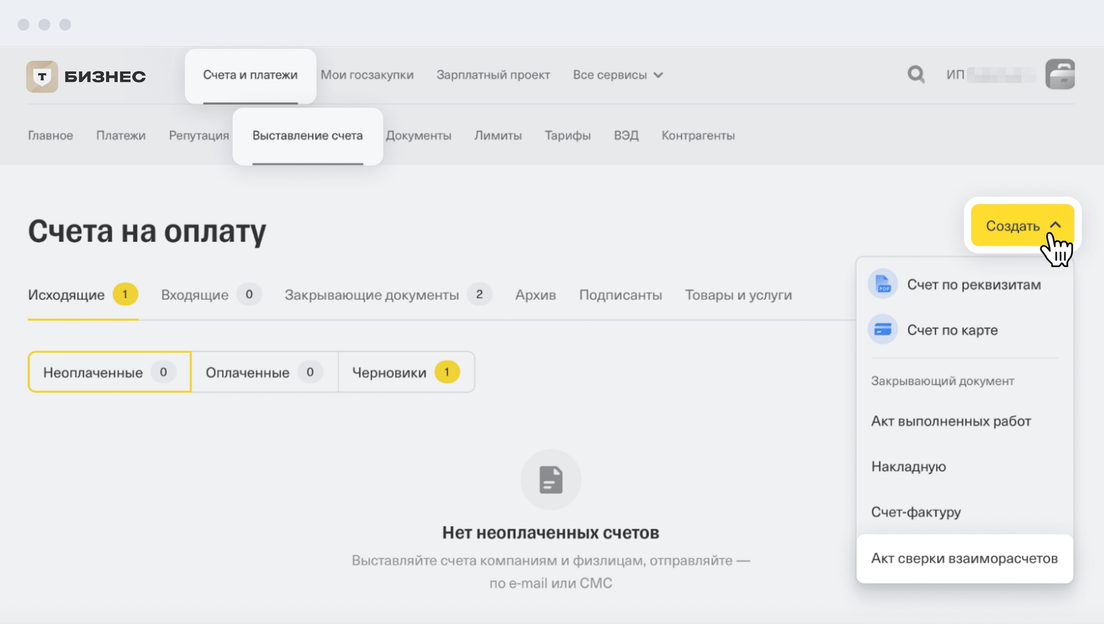Collapse the Создать dropdown button
1104x624 pixels.
click(x=1022, y=226)
